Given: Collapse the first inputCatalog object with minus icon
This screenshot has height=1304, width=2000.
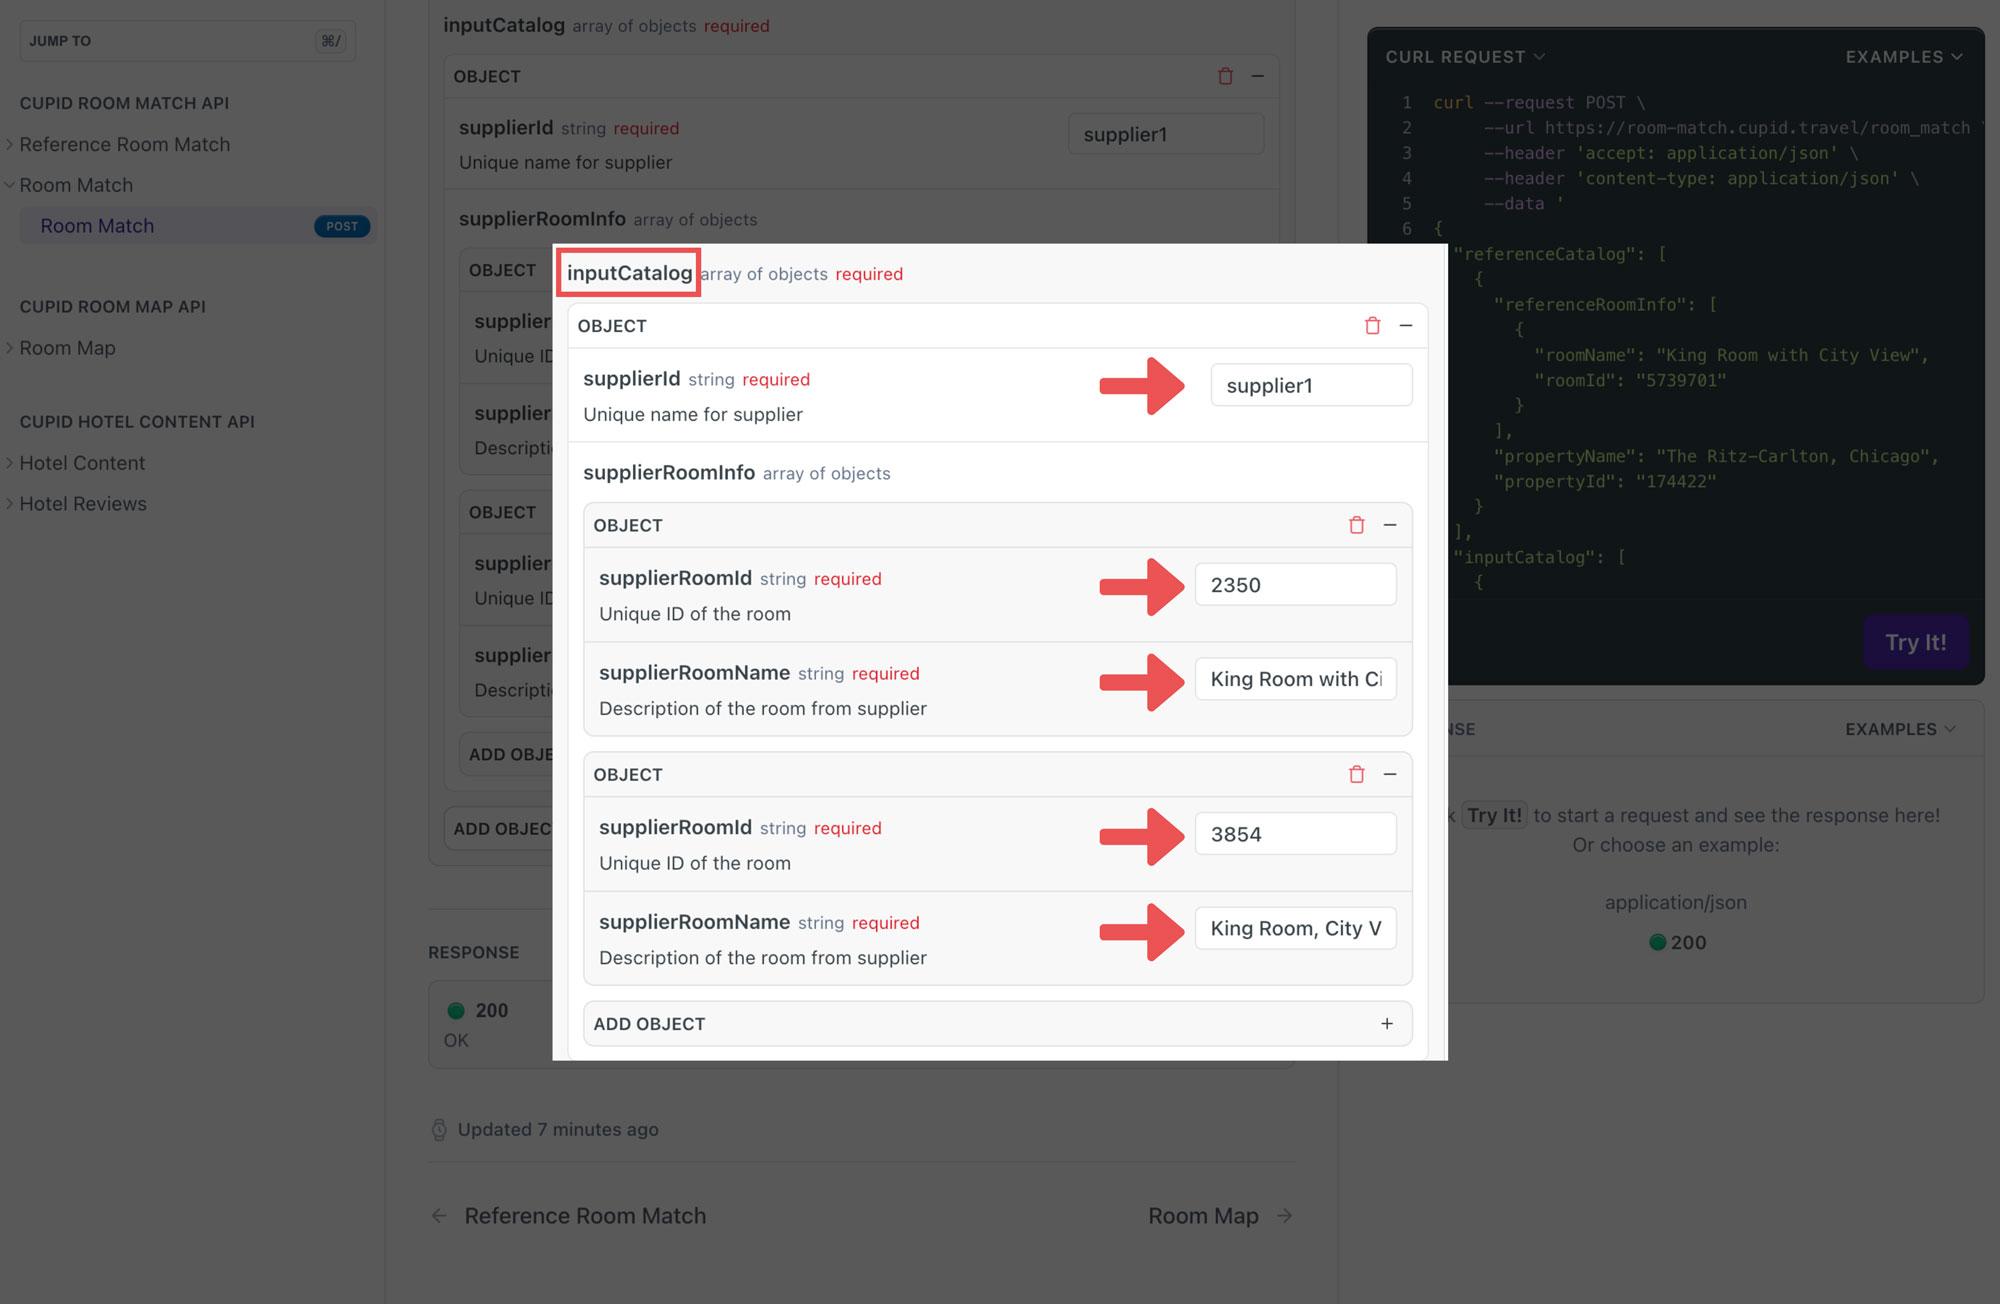Looking at the screenshot, I should [1405, 326].
